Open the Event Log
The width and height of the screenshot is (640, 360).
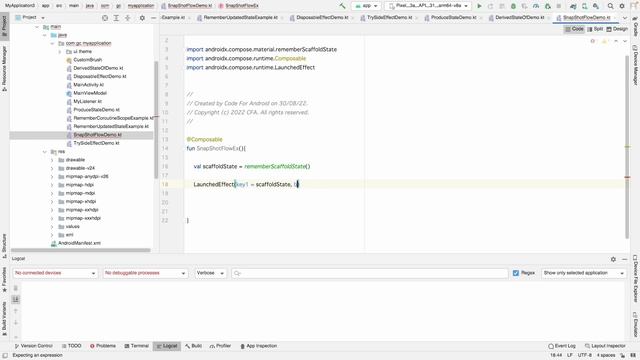(x=562, y=346)
